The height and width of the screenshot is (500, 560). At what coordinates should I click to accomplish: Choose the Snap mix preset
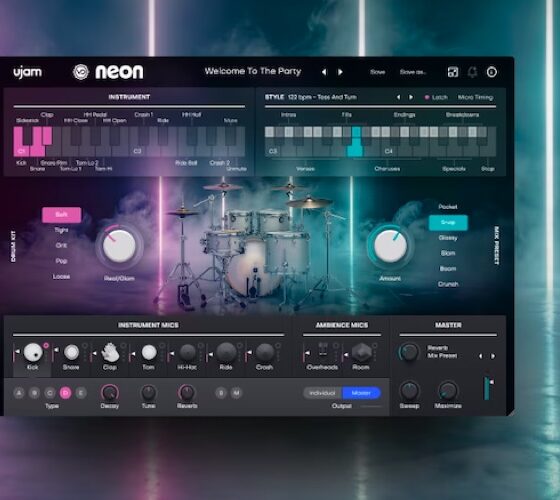coord(448,222)
